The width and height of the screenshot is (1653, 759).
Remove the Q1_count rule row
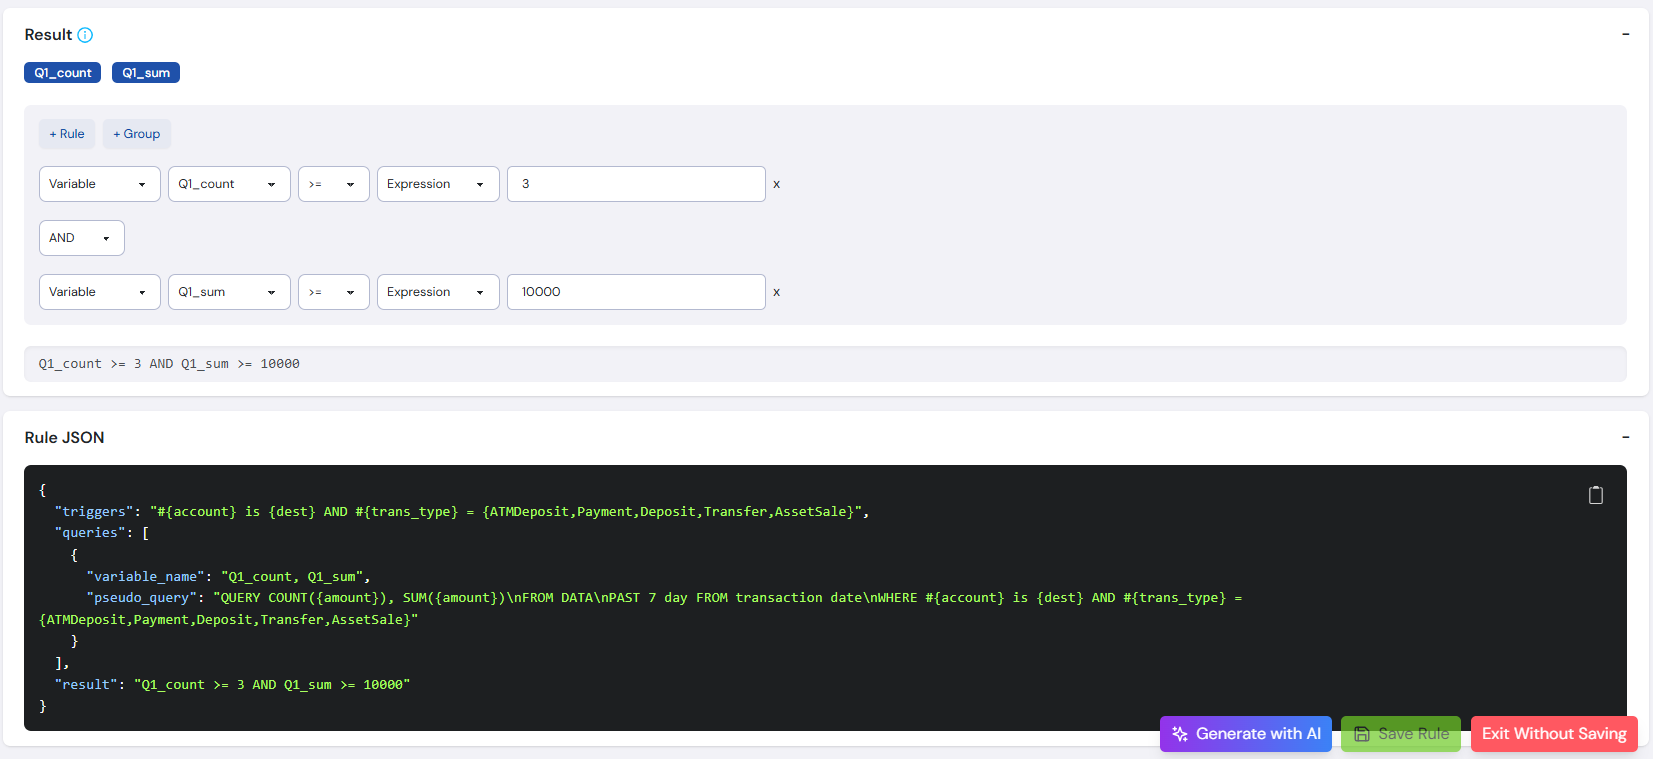(x=776, y=184)
